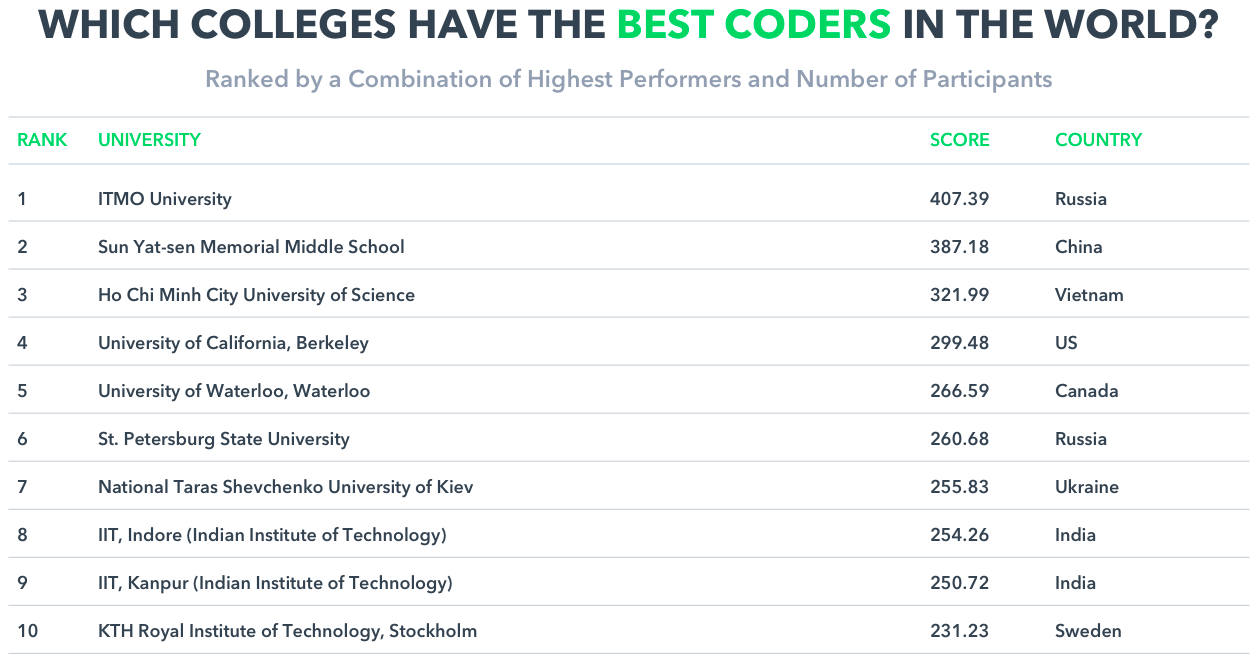Viewport: 1256px width, 658px height.
Task: Click the COUNTRY column header
Action: 1098,140
